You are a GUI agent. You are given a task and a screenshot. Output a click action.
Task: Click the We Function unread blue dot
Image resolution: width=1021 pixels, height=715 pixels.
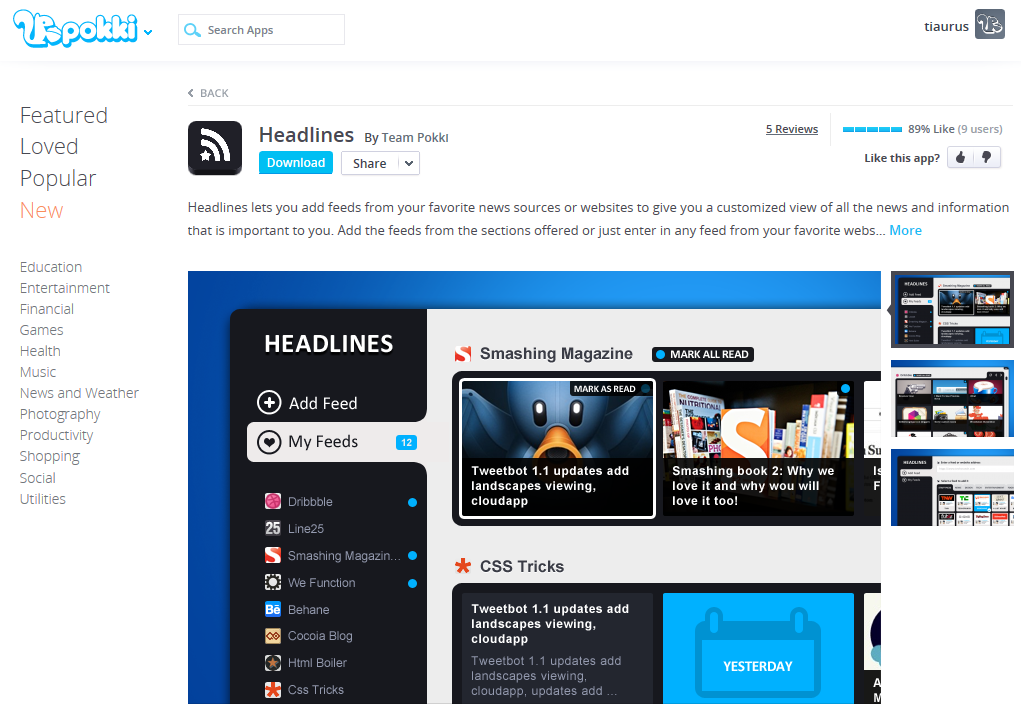pyautogui.click(x=412, y=583)
